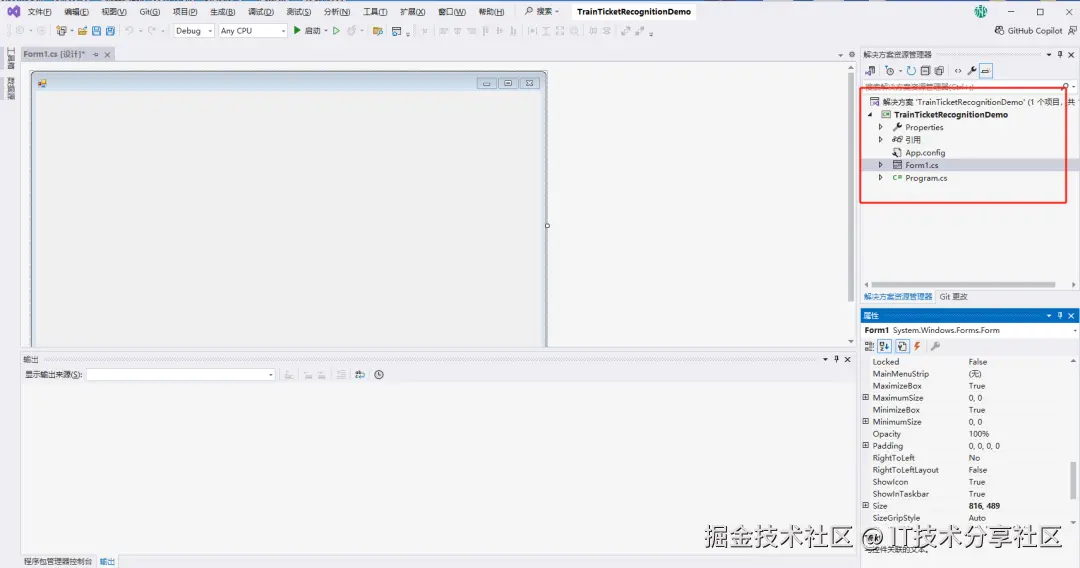Open the 视图(V) menu

(114, 12)
